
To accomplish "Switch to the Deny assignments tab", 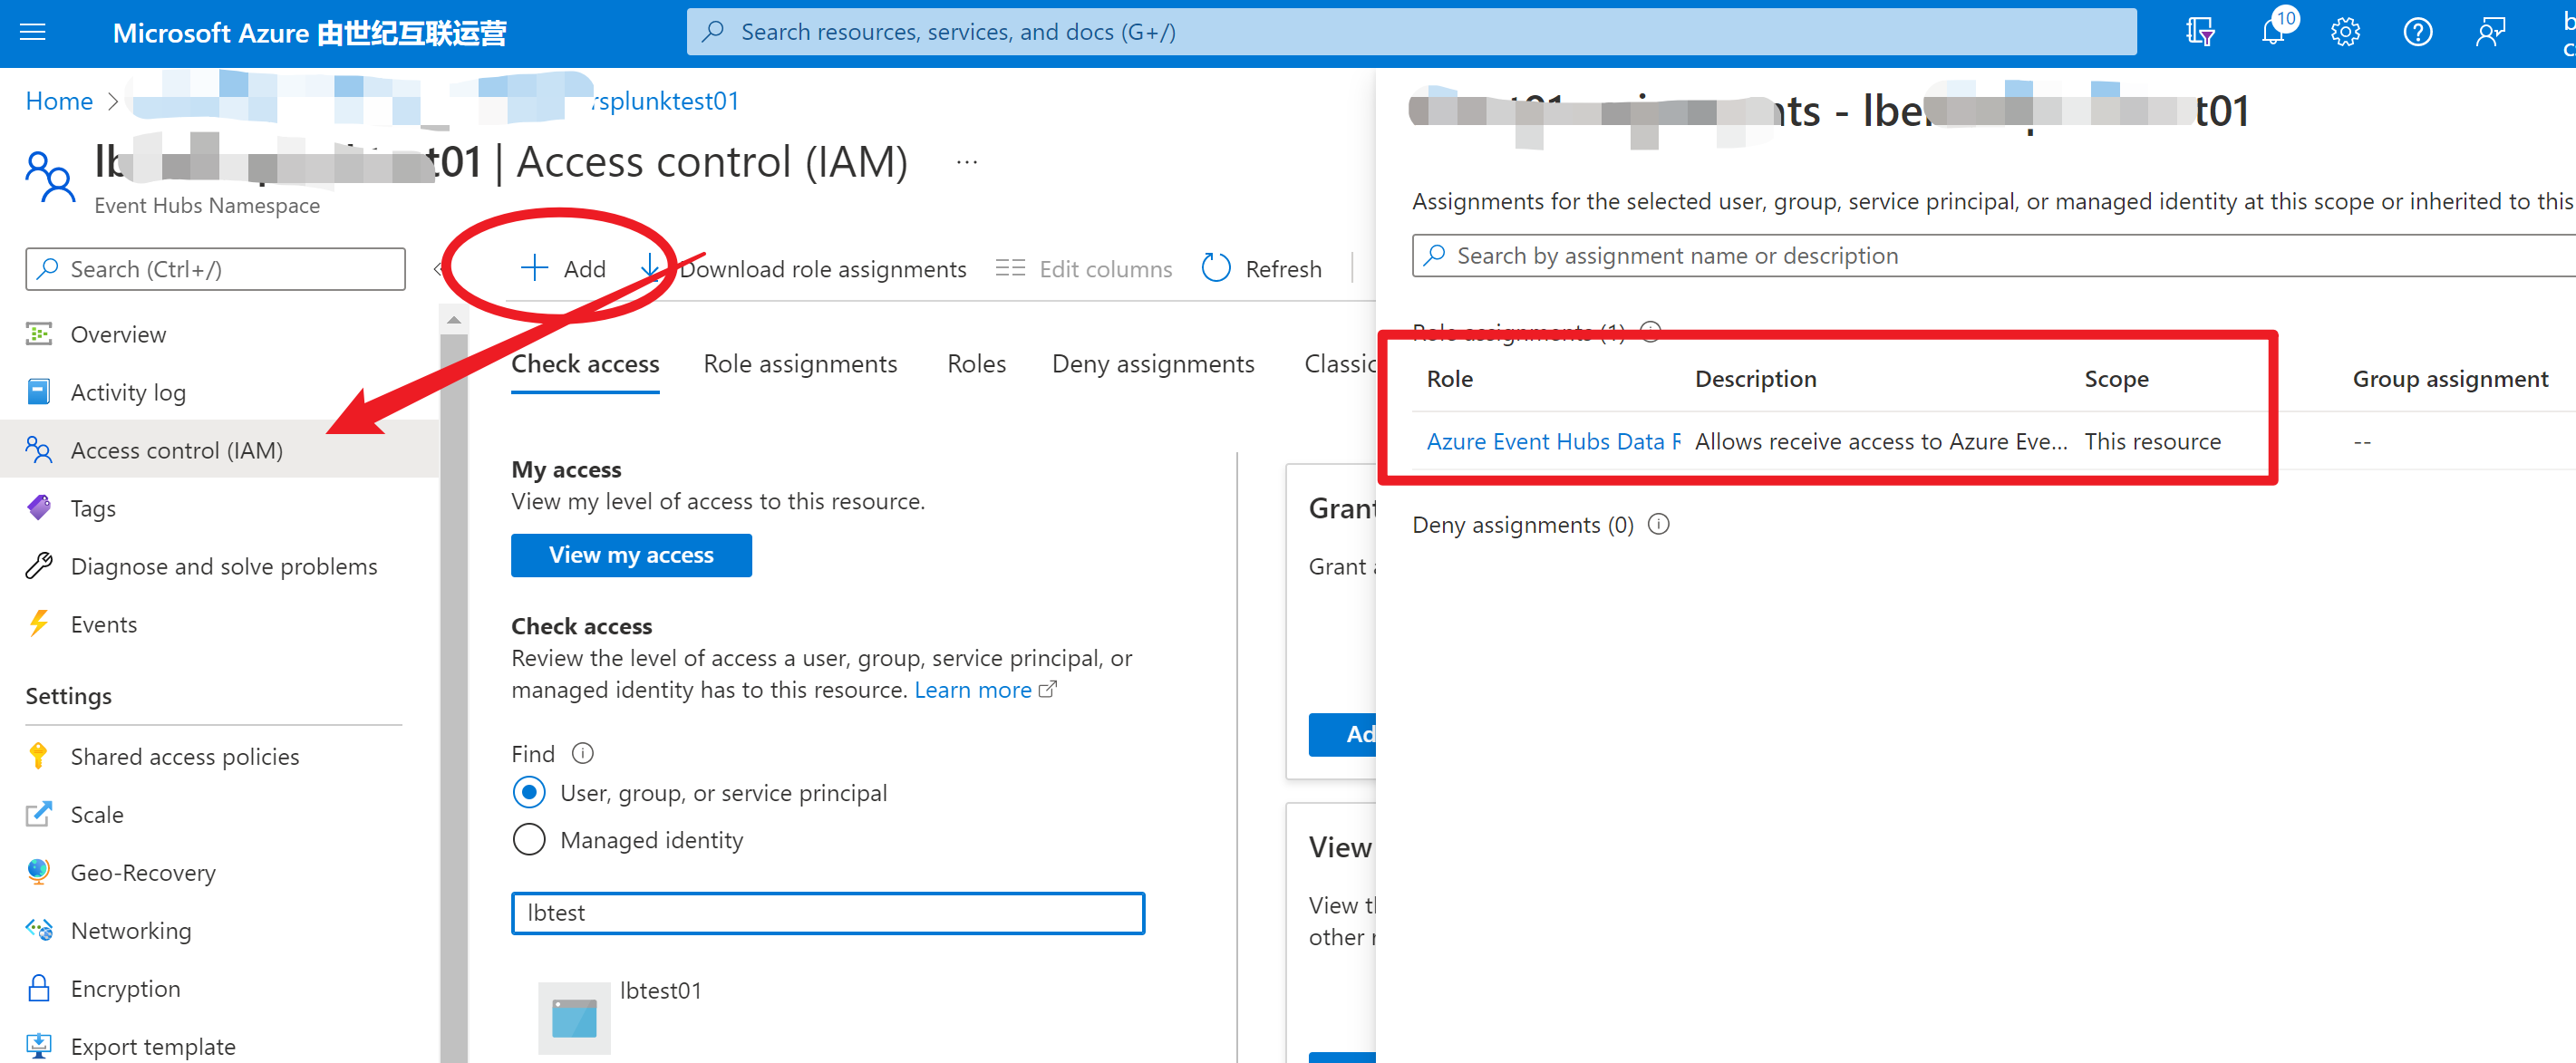I will [1152, 362].
